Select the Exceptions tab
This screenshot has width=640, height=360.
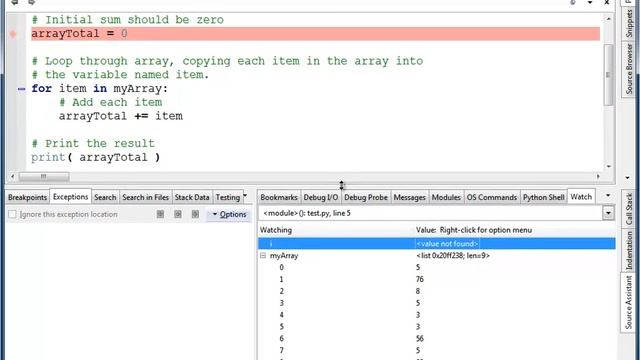coord(70,197)
